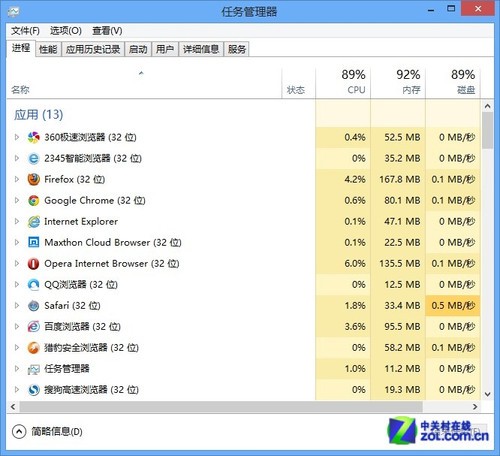The height and width of the screenshot is (456, 500).
Task: Open the 文件(F) menu
Action: coord(25,31)
